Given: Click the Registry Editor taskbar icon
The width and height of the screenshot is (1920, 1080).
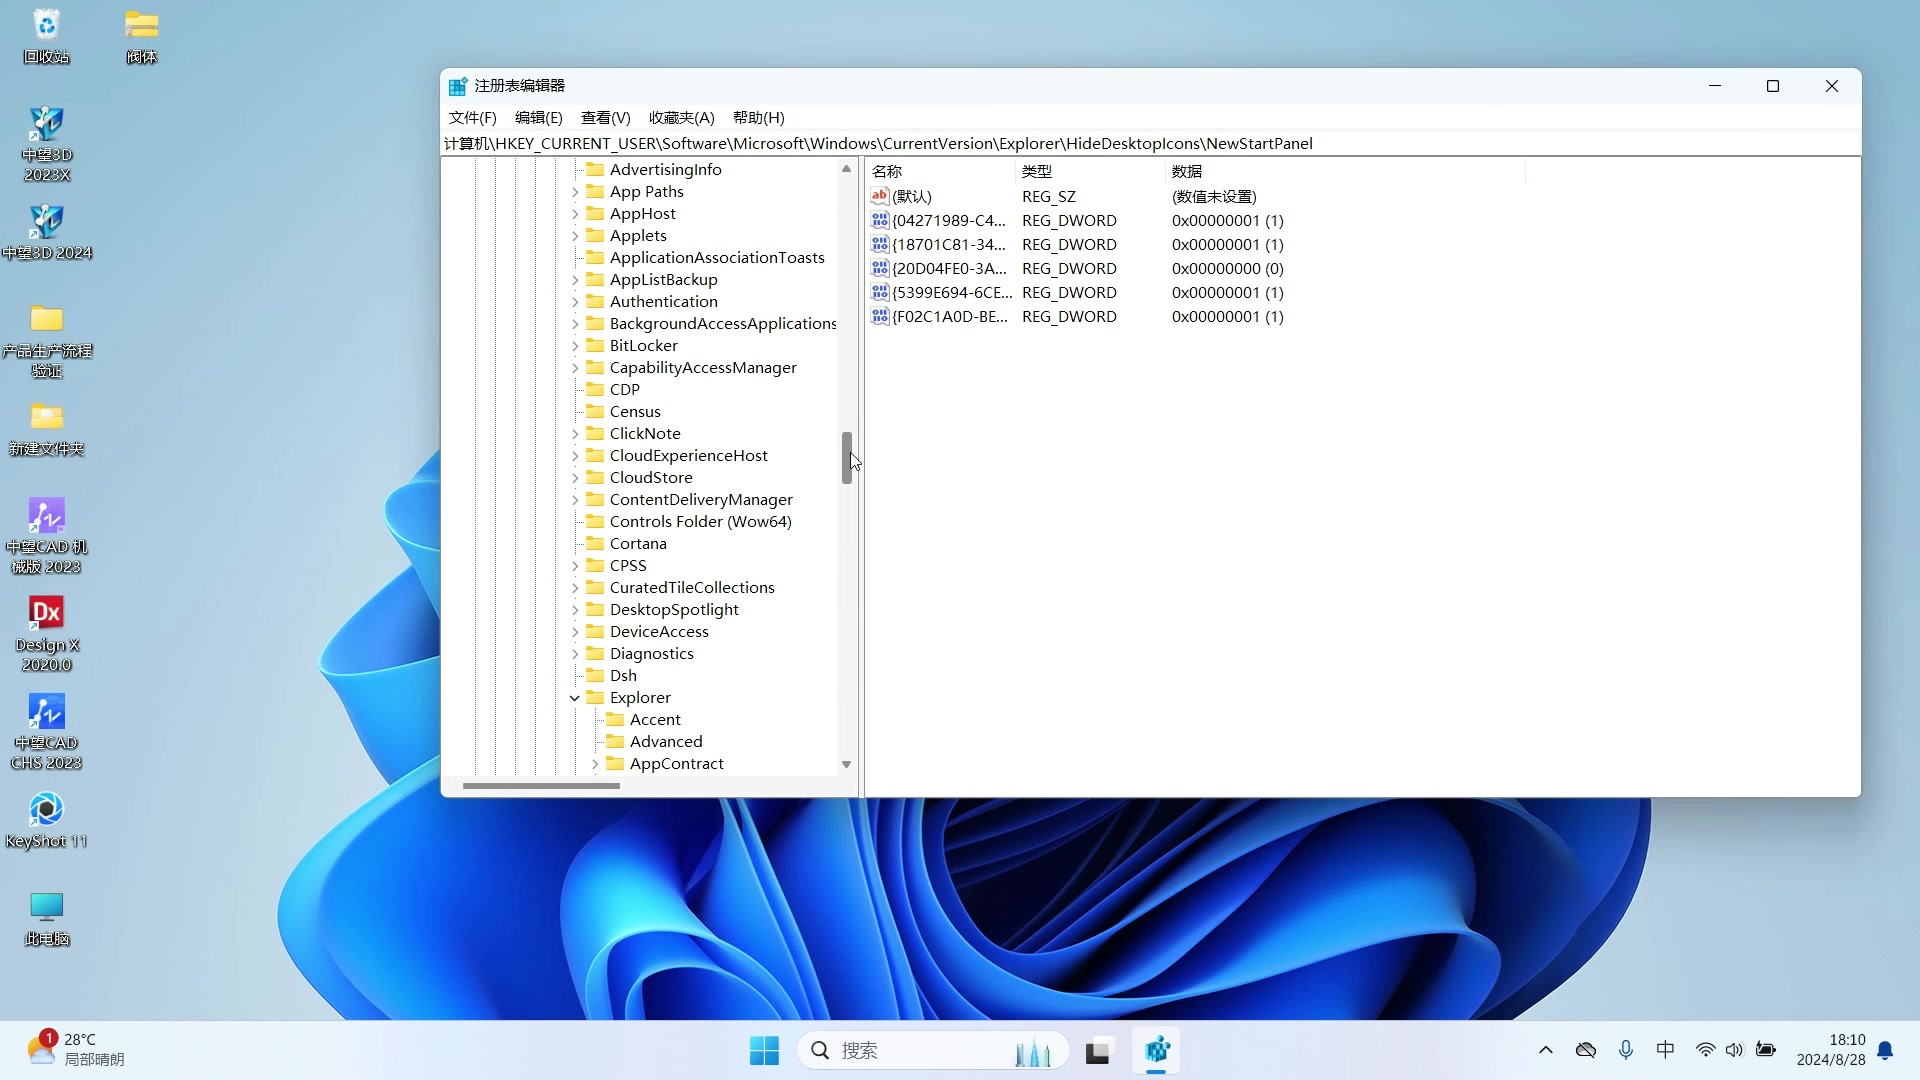Looking at the screenshot, I should [x=1157, y=1050].
